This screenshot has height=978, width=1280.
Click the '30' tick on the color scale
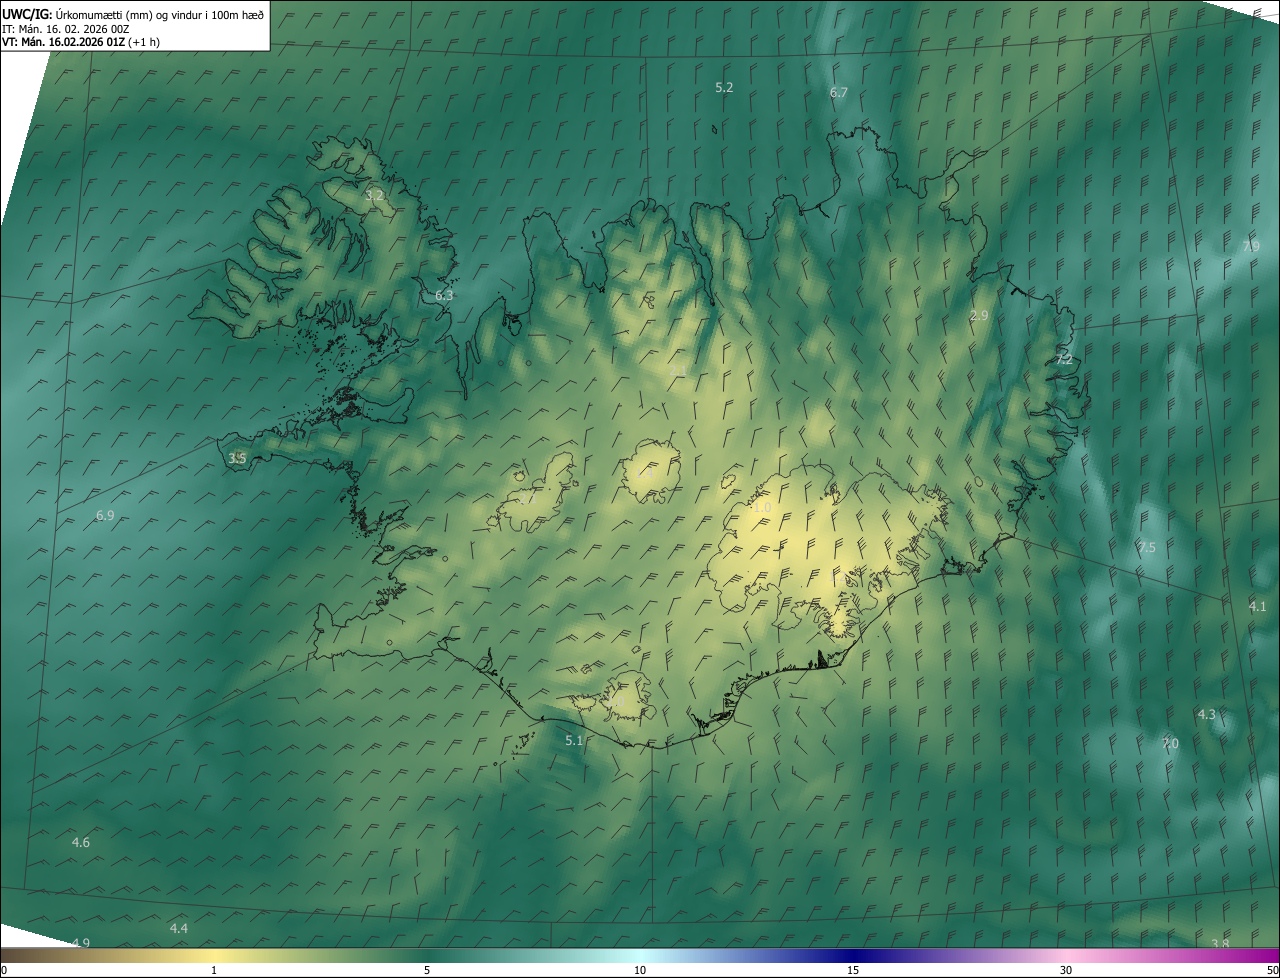pyautogui.click(x=1066, y=971)
